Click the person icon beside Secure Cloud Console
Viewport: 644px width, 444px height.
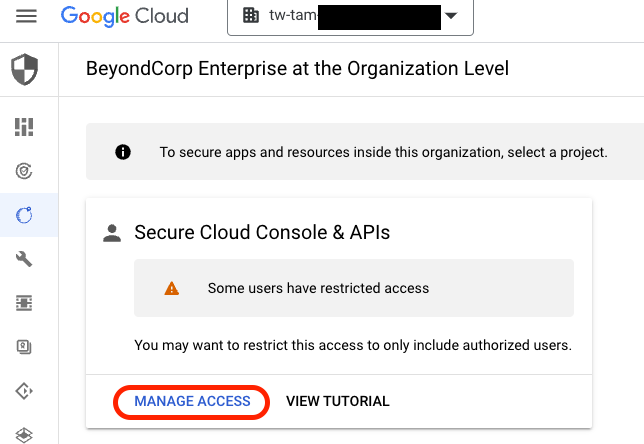coord(113,233)
